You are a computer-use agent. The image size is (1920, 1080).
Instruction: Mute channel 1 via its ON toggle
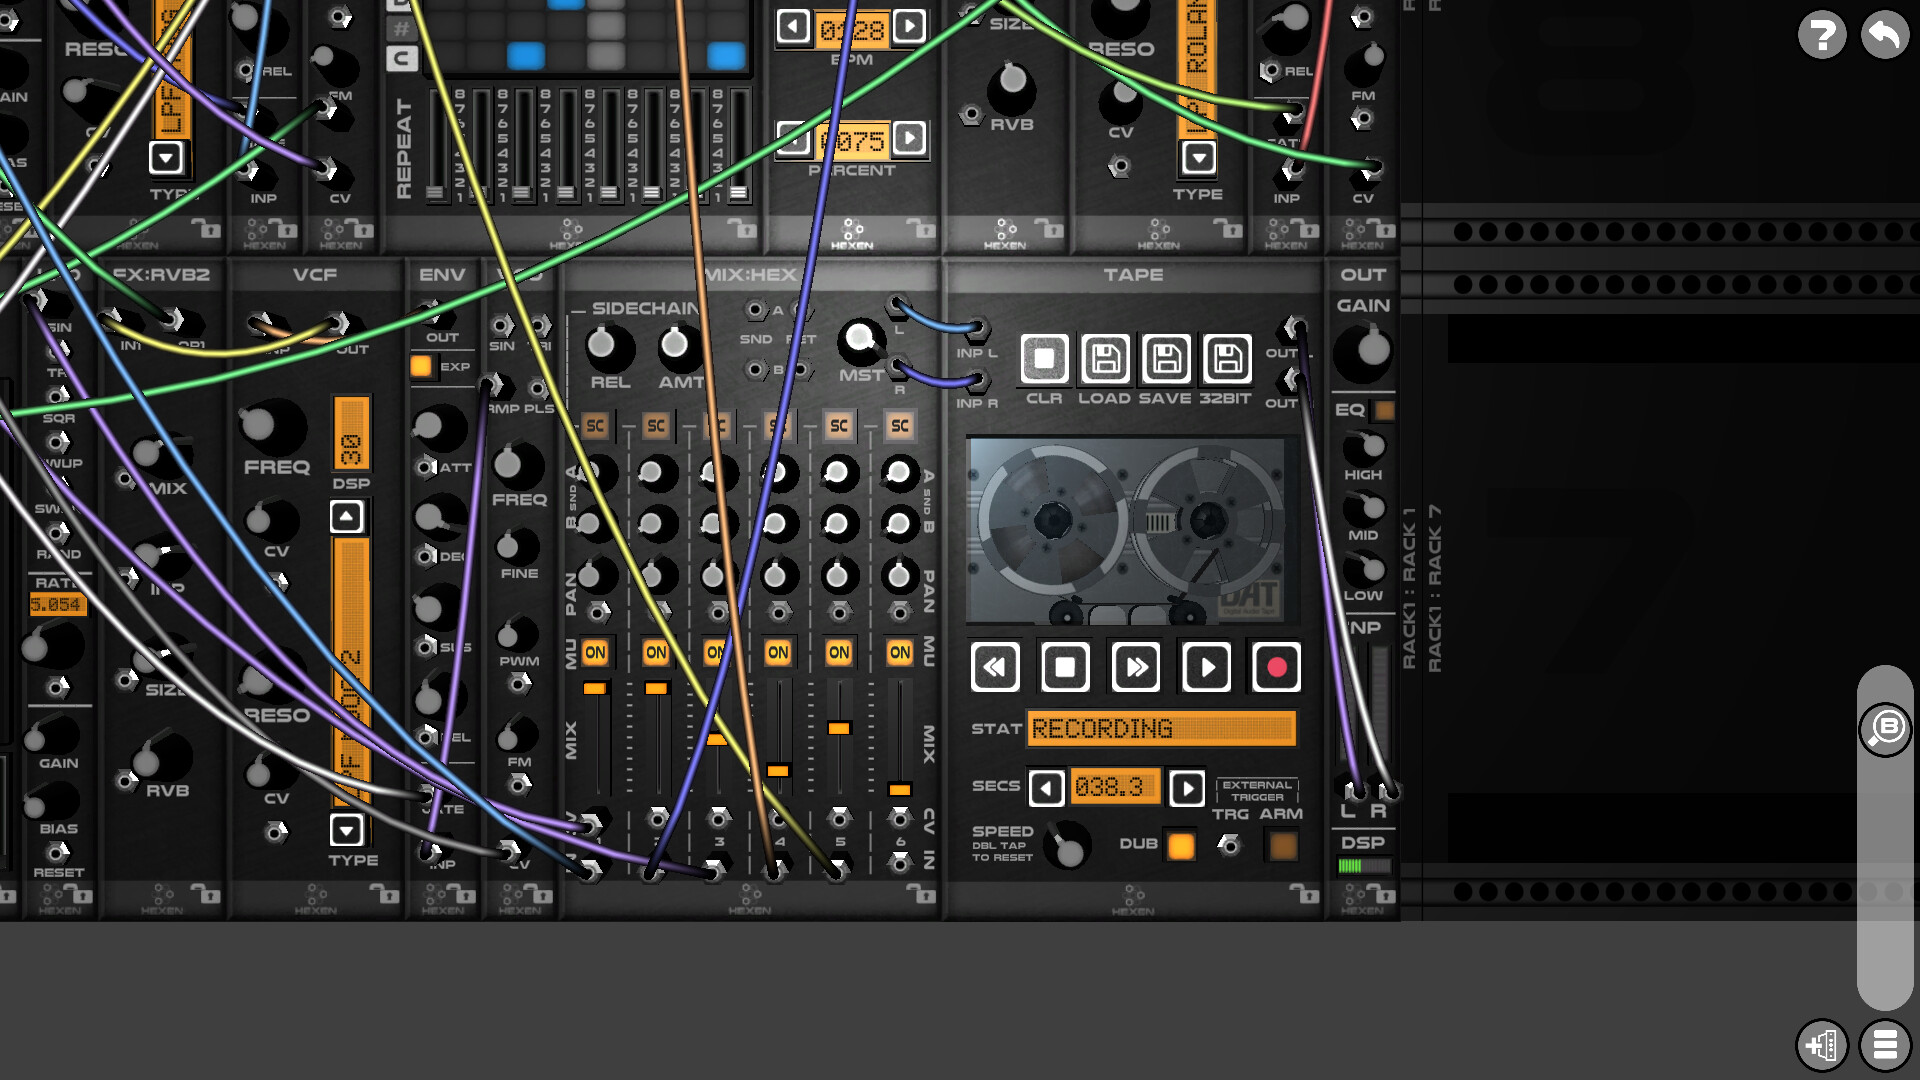point(596,651)
